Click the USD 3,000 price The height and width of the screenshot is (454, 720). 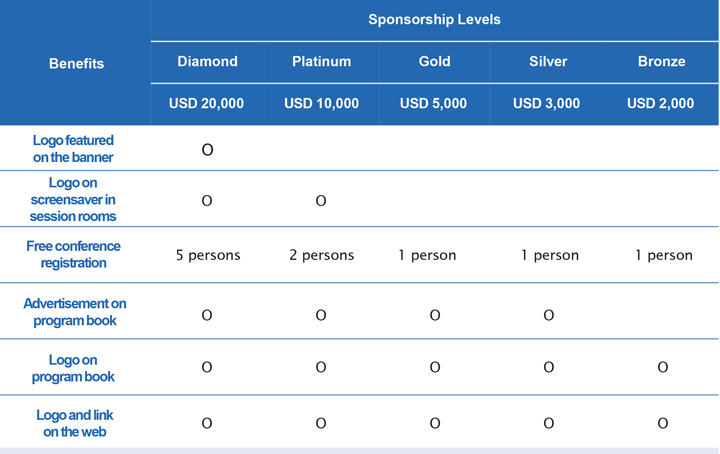pos(546,103)
